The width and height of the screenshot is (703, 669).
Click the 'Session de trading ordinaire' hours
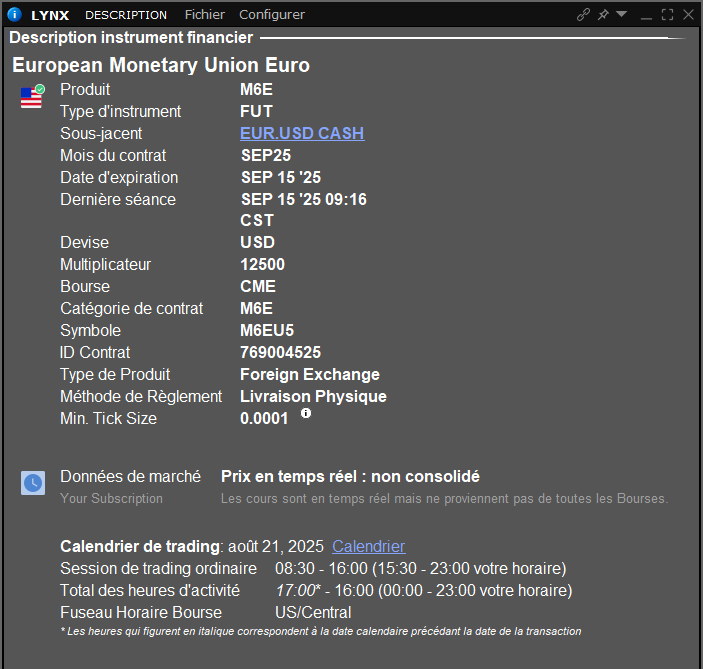(421, 569)
